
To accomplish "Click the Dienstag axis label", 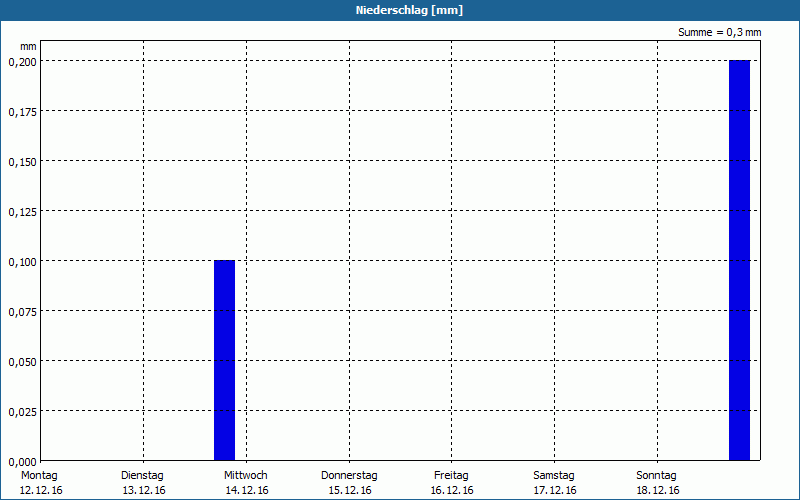I will click(142, 475).
